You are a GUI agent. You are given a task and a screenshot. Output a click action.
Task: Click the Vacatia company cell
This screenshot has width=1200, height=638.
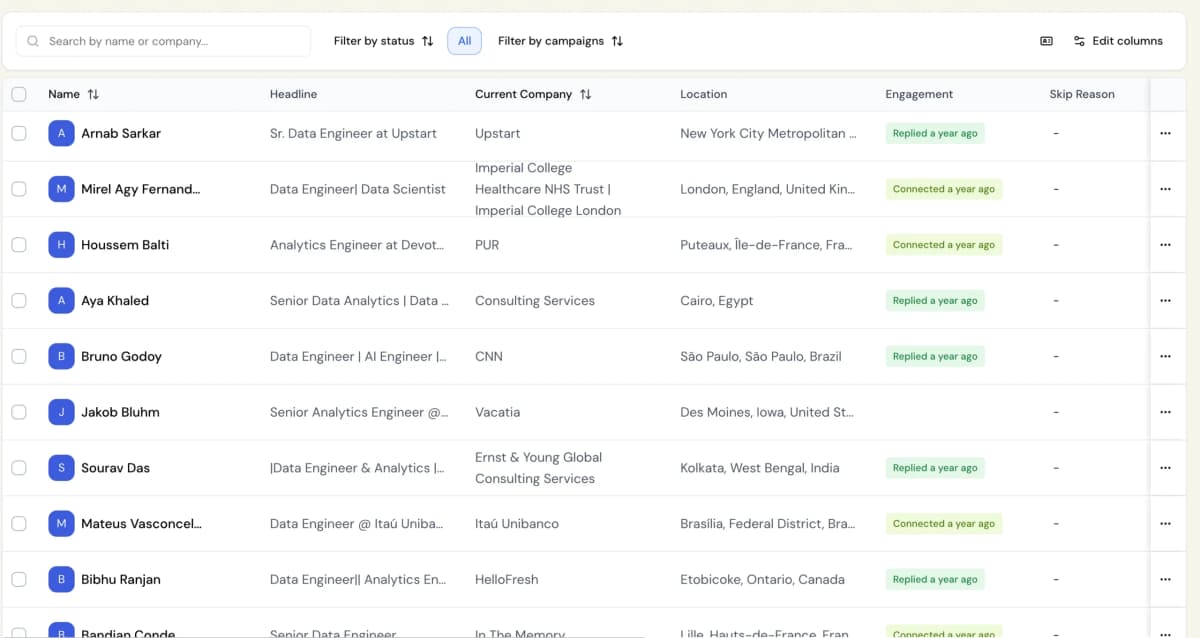coord(497,412)
